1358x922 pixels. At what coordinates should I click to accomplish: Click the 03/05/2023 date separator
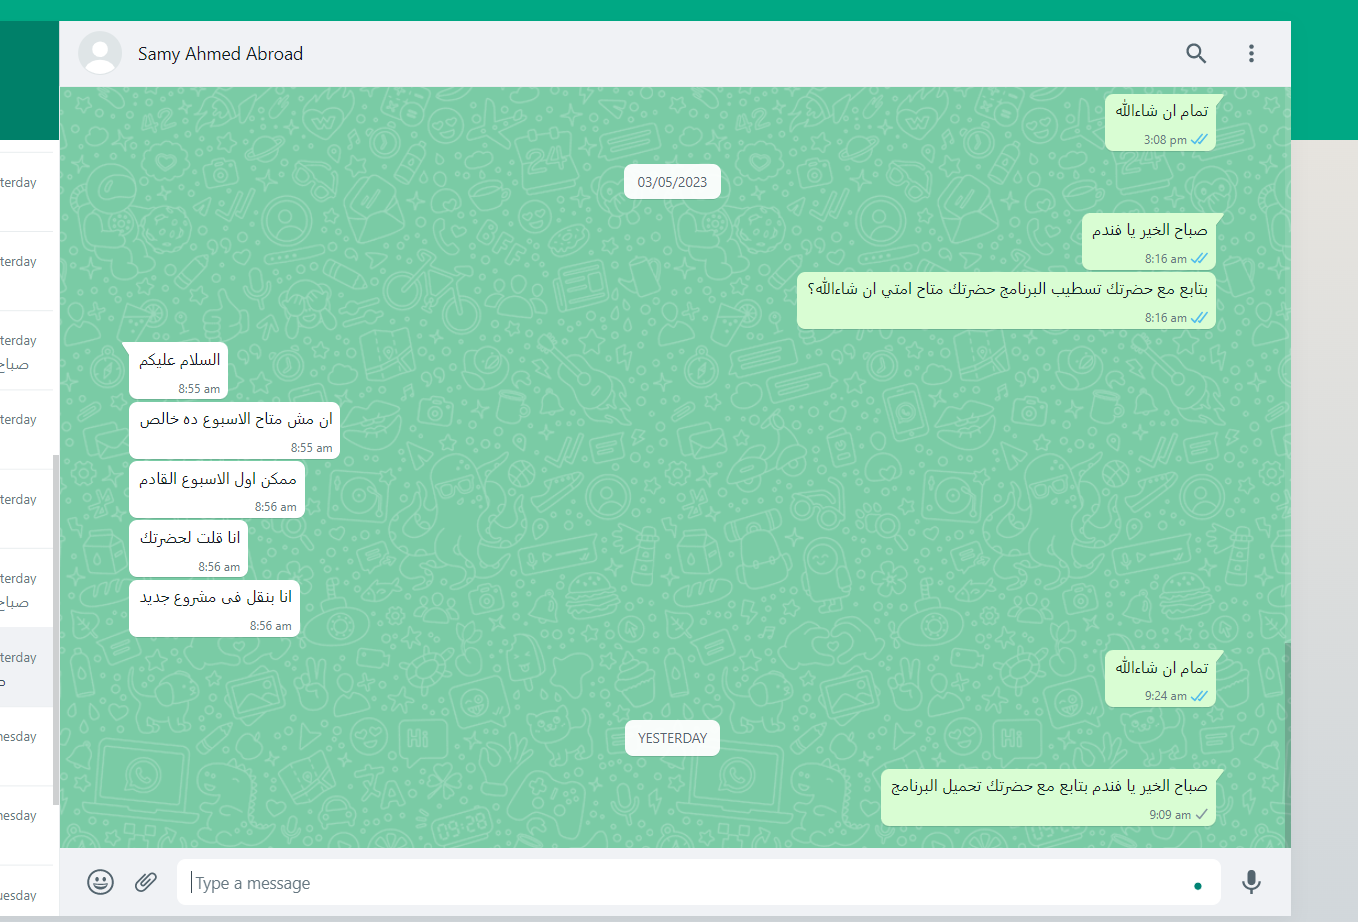[672, 182]
